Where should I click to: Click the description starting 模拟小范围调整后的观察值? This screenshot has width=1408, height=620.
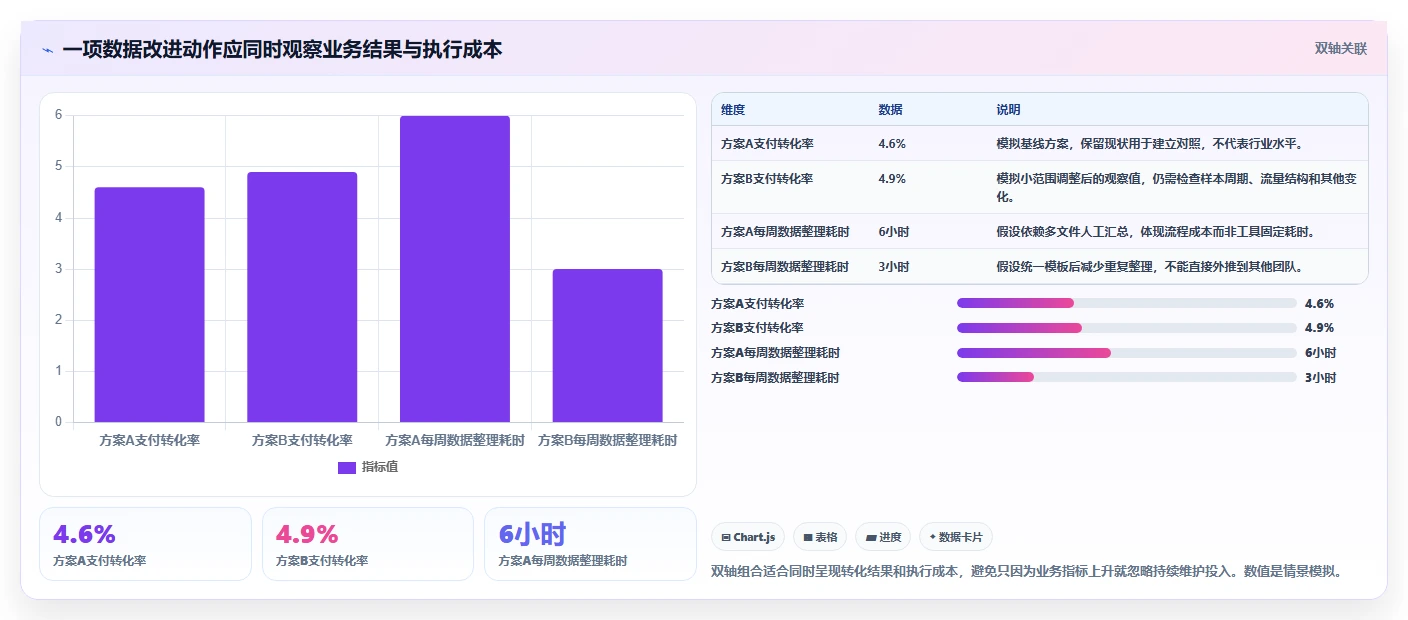[x=1176, y=187]
